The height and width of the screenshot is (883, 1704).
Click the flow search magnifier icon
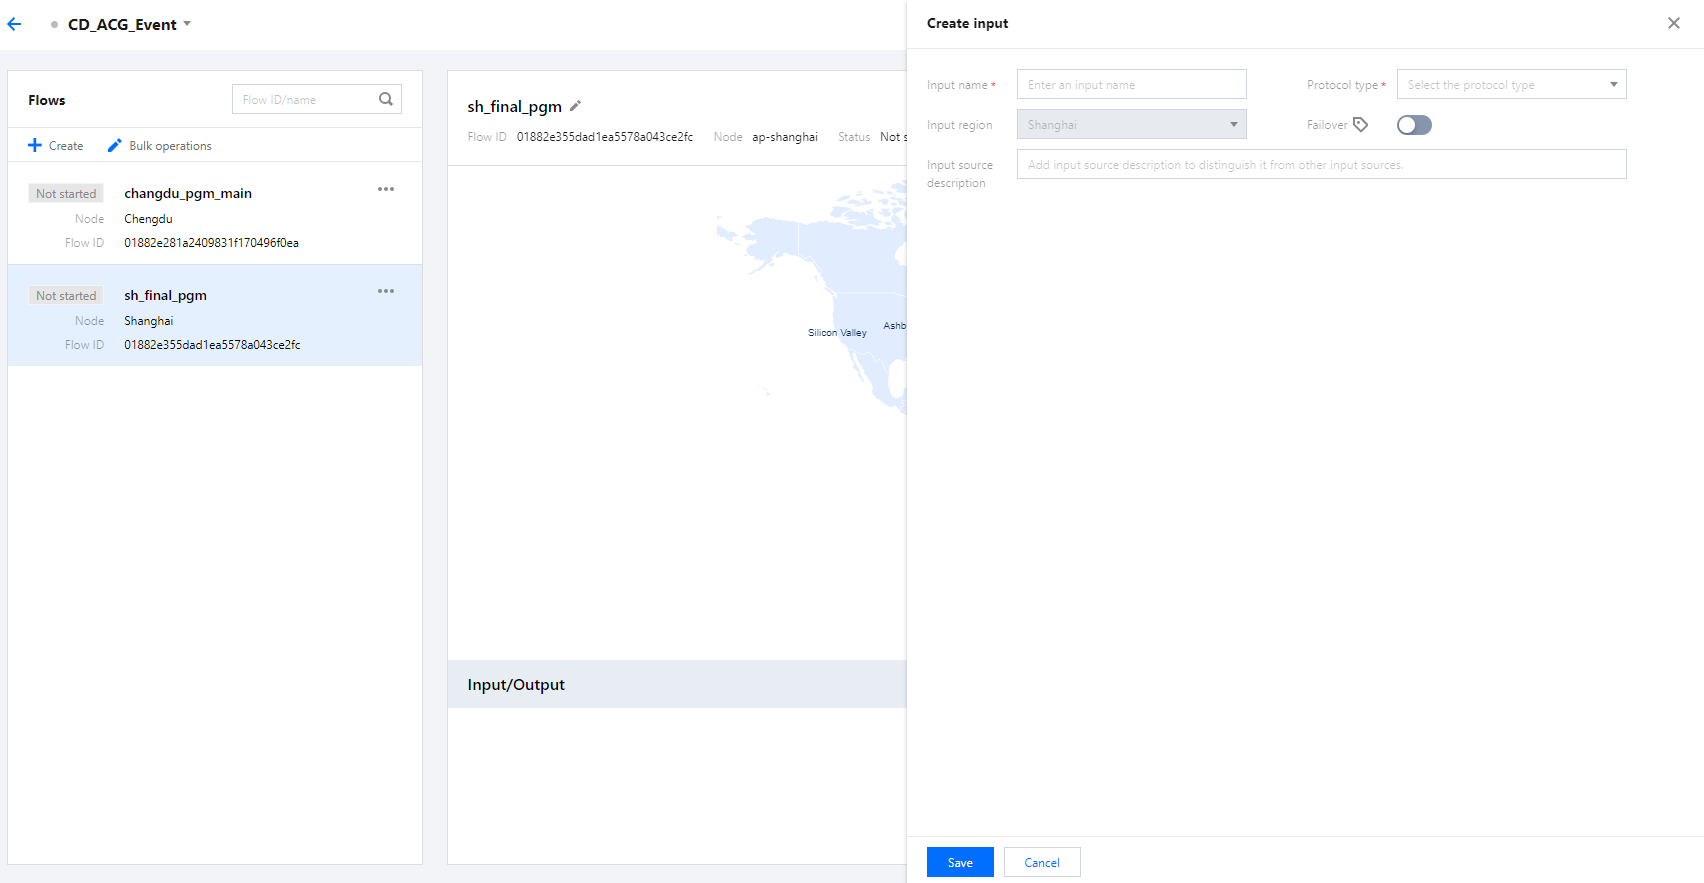[x=386, y=99]
